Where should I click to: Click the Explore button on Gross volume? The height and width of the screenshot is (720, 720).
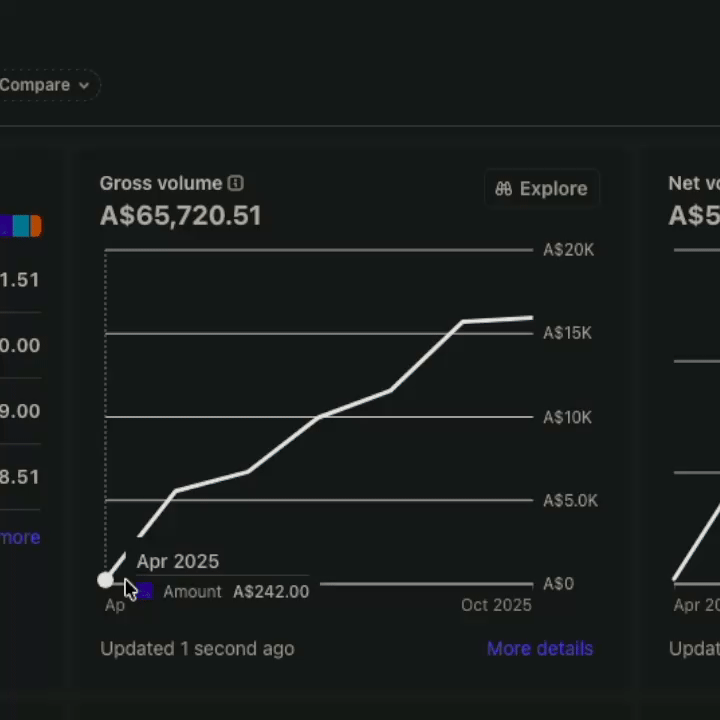pyautogui.click(x=542, y=189)
